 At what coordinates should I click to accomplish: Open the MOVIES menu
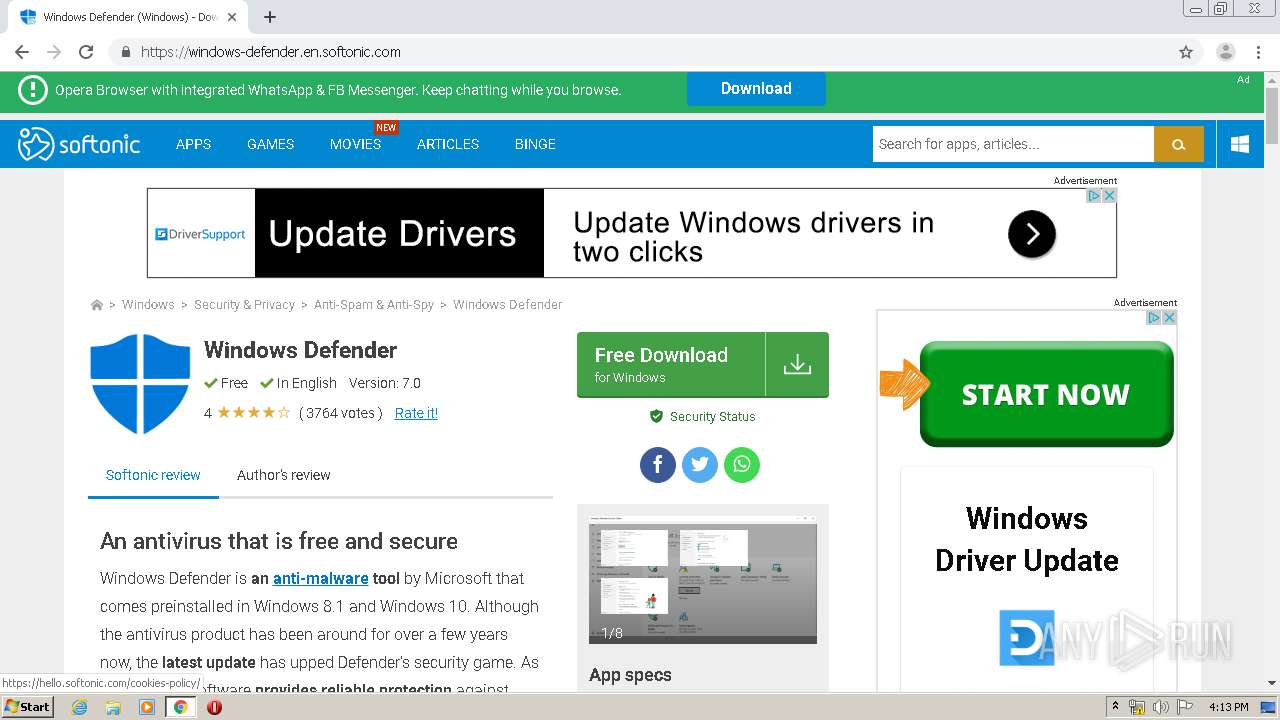[355, 144]
